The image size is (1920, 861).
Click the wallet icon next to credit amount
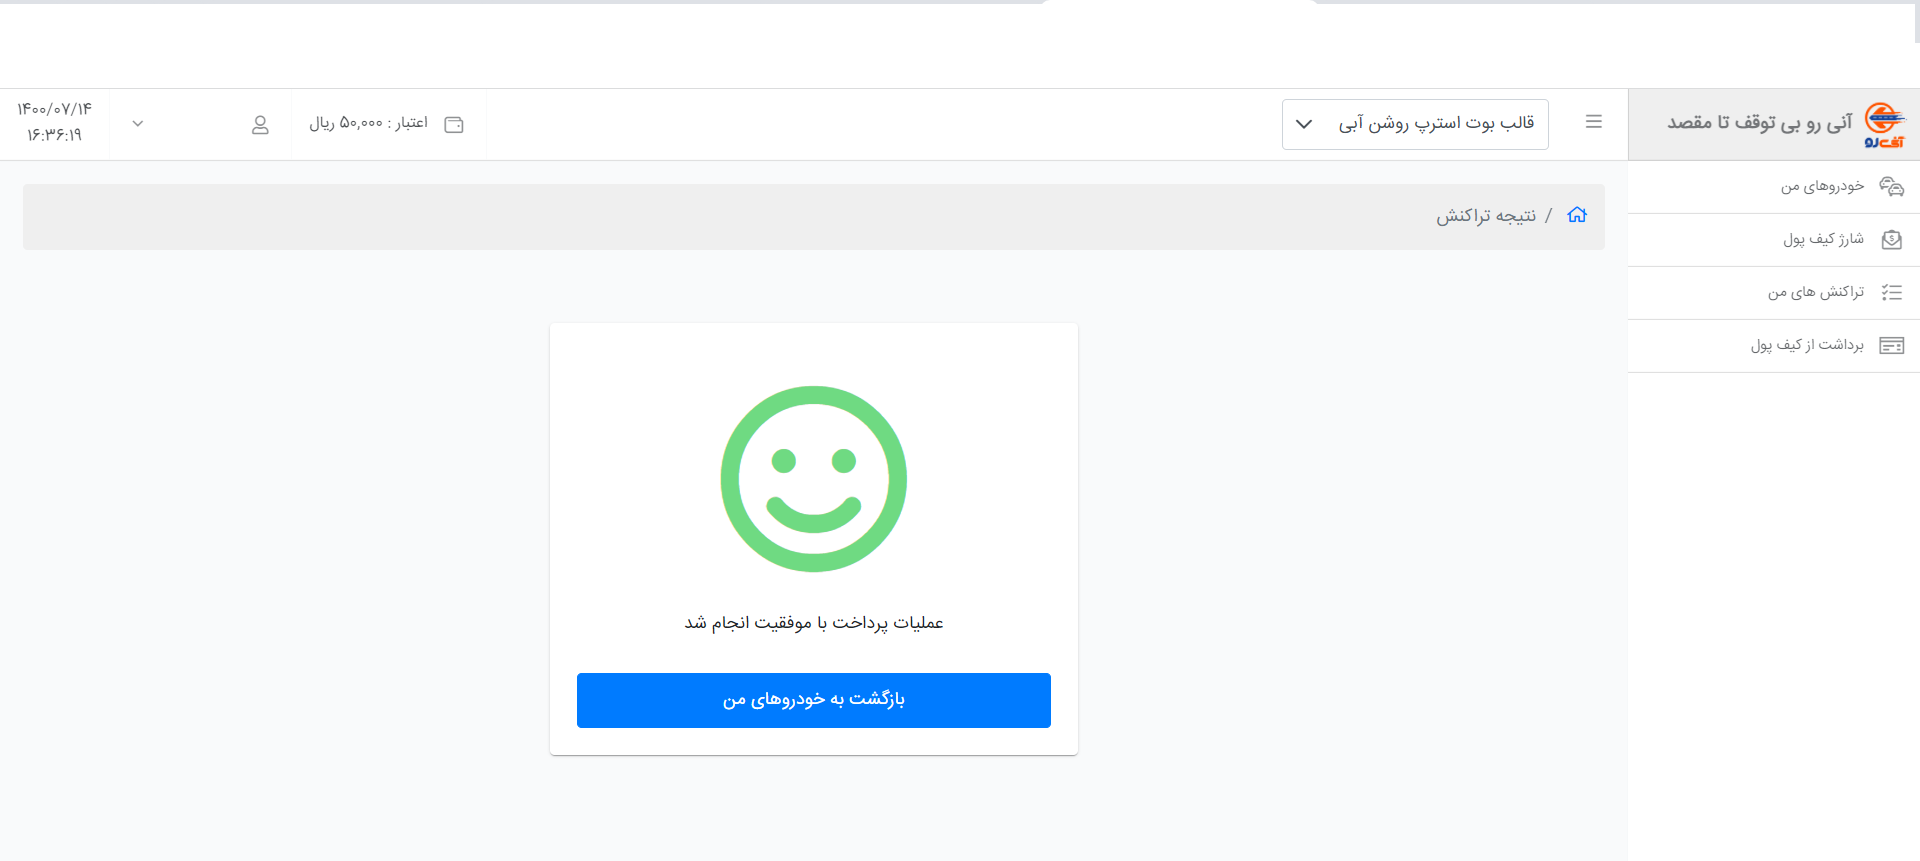(454, 124)
